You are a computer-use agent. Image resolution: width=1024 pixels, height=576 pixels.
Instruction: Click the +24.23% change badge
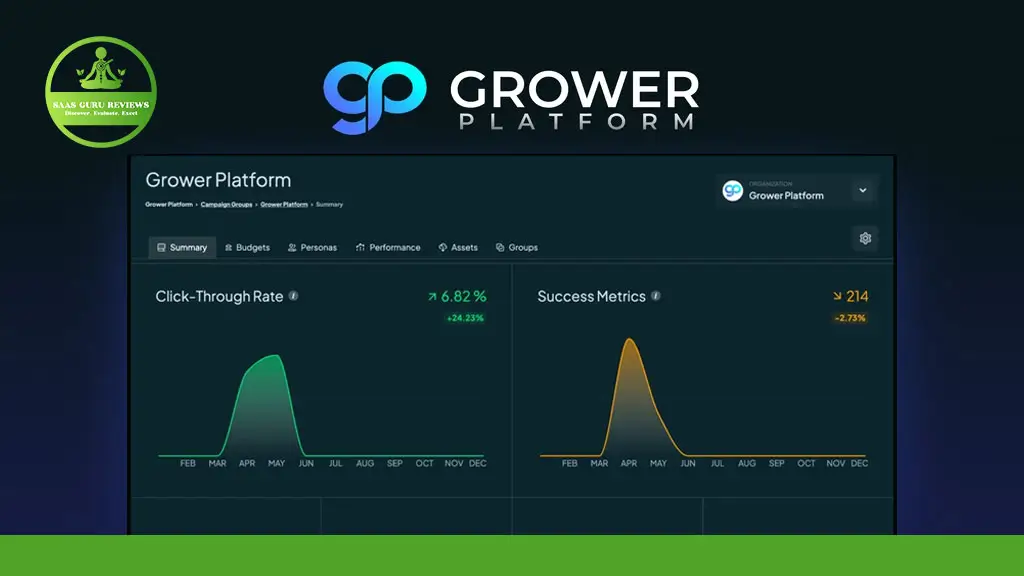click(465, 318)
